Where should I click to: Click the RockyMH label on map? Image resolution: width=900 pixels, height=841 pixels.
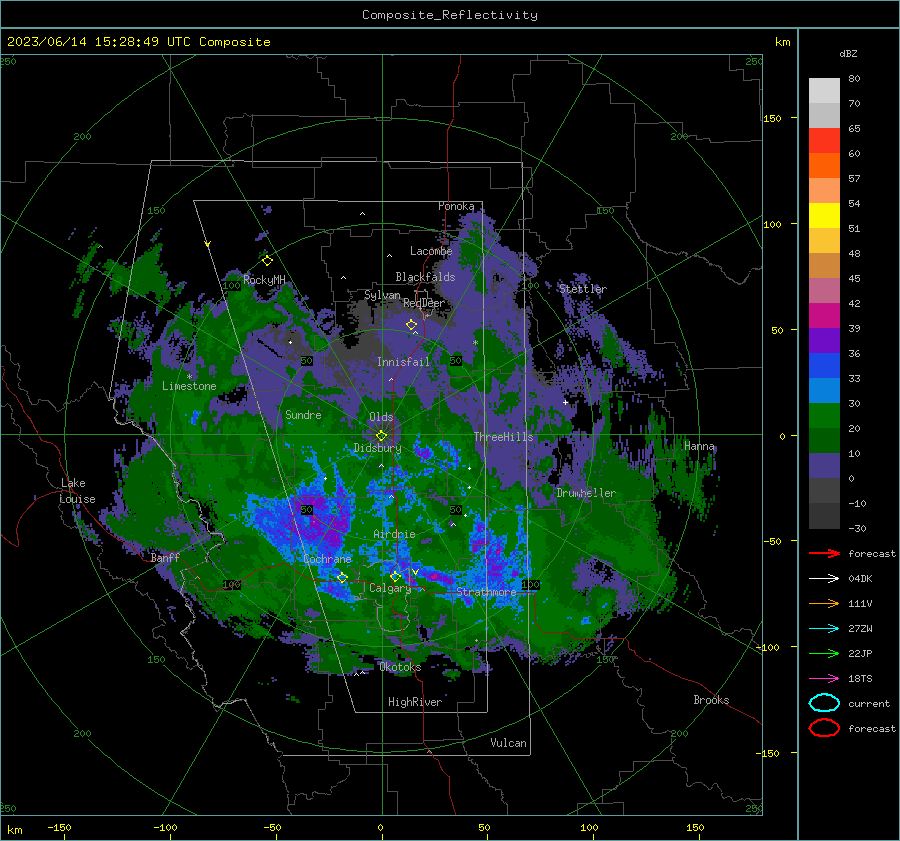click(264, 280)
